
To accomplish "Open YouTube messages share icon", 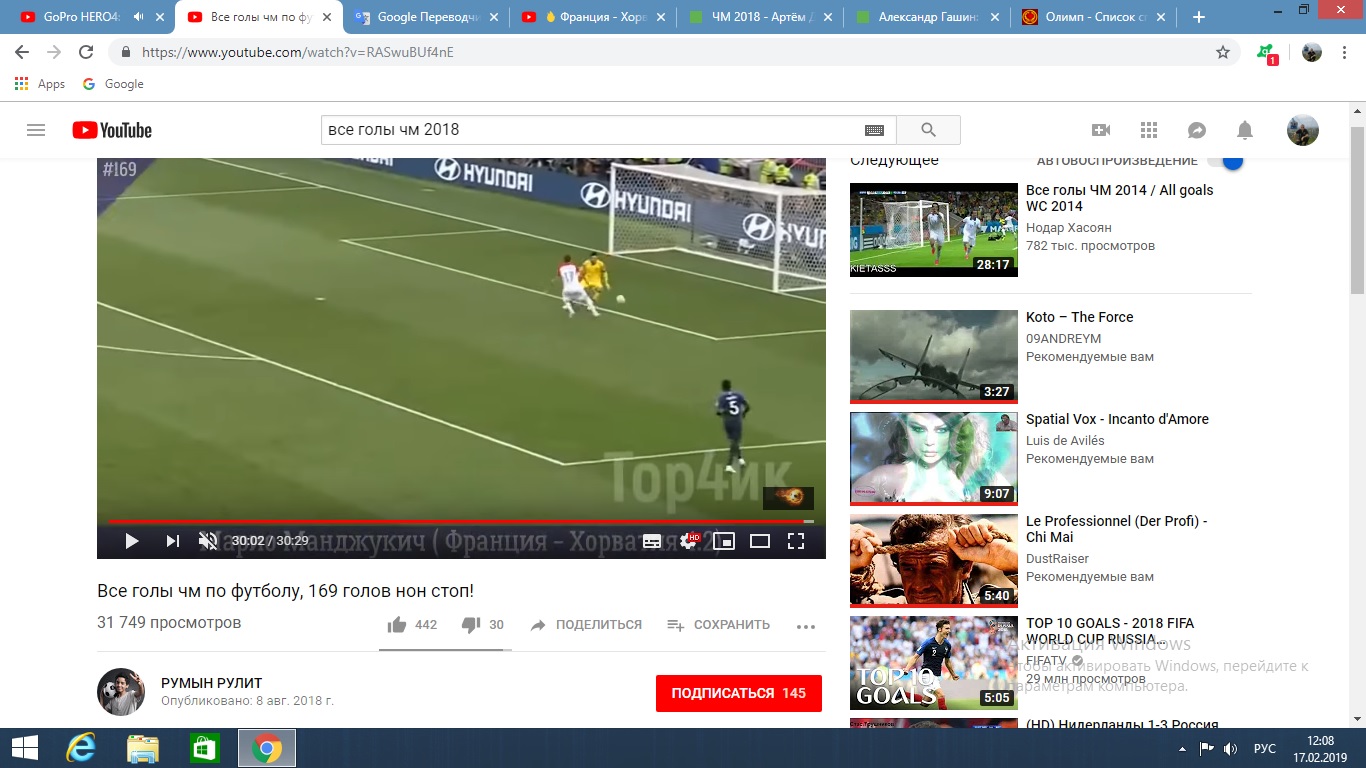I will click(x=1197, y=130).
